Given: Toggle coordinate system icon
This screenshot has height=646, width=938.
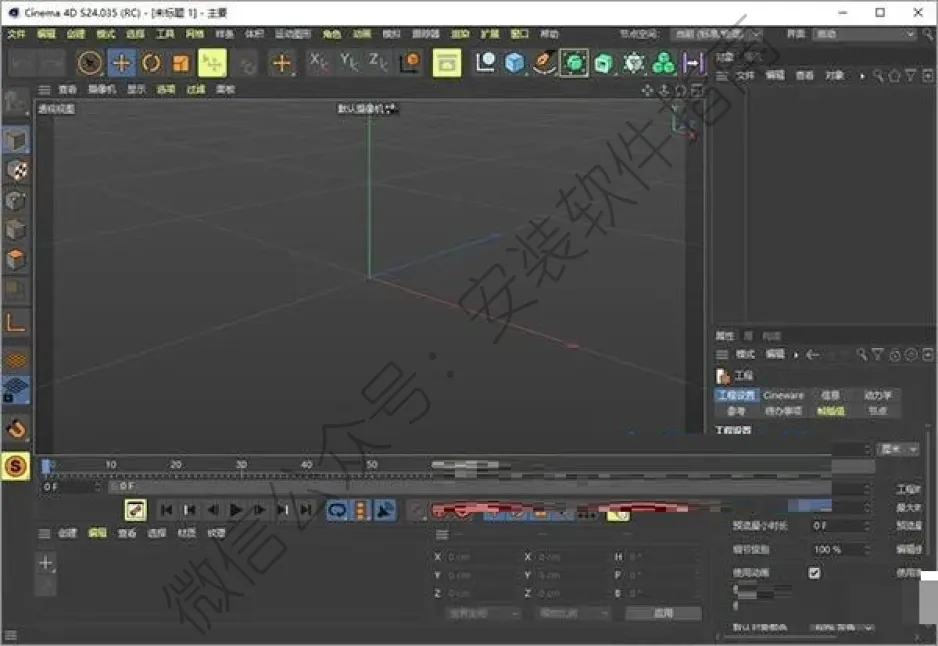Looking at the screenshot, I should (410, 62).
